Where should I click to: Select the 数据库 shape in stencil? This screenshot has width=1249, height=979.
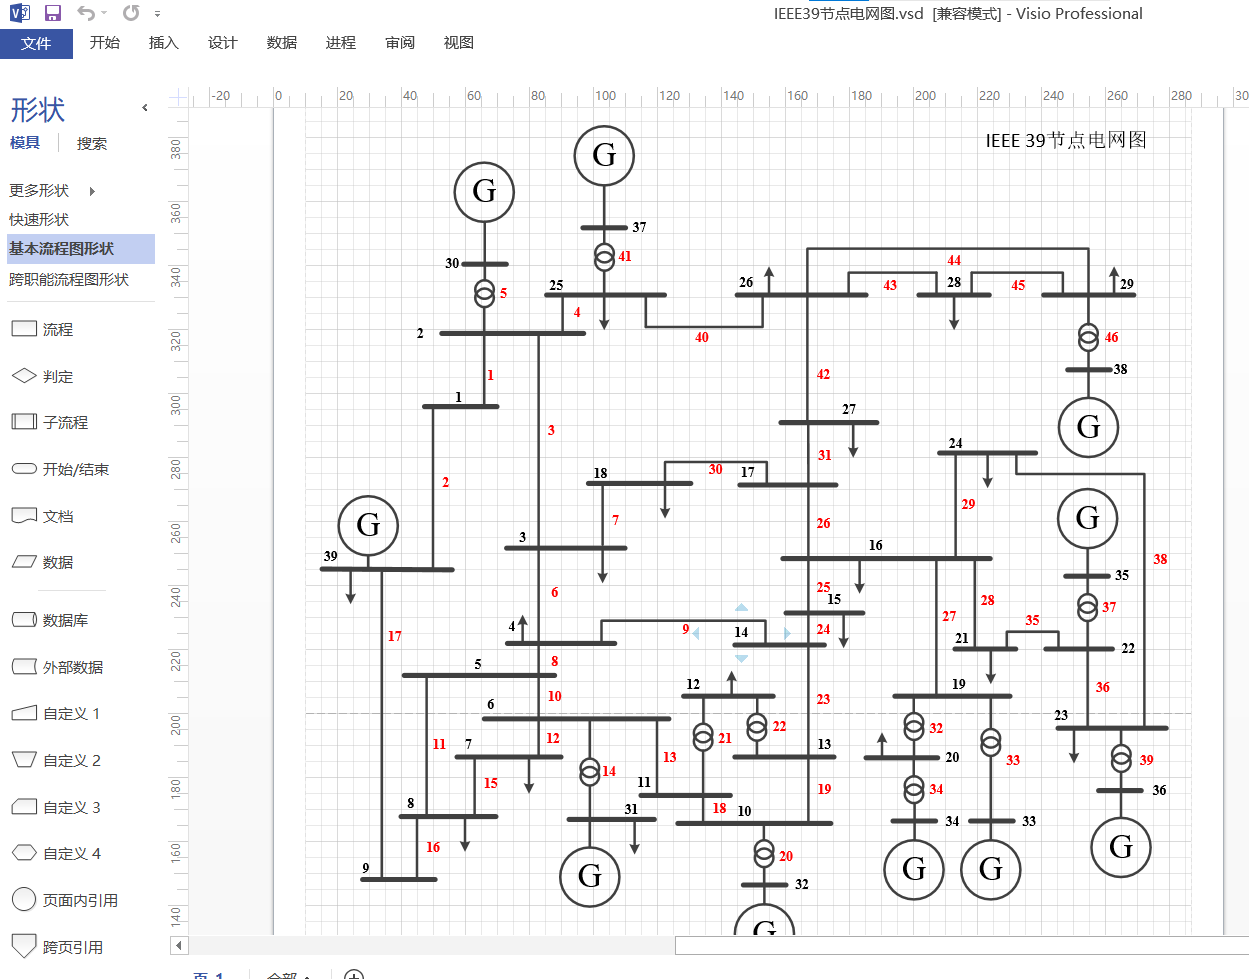click(50, 620)
